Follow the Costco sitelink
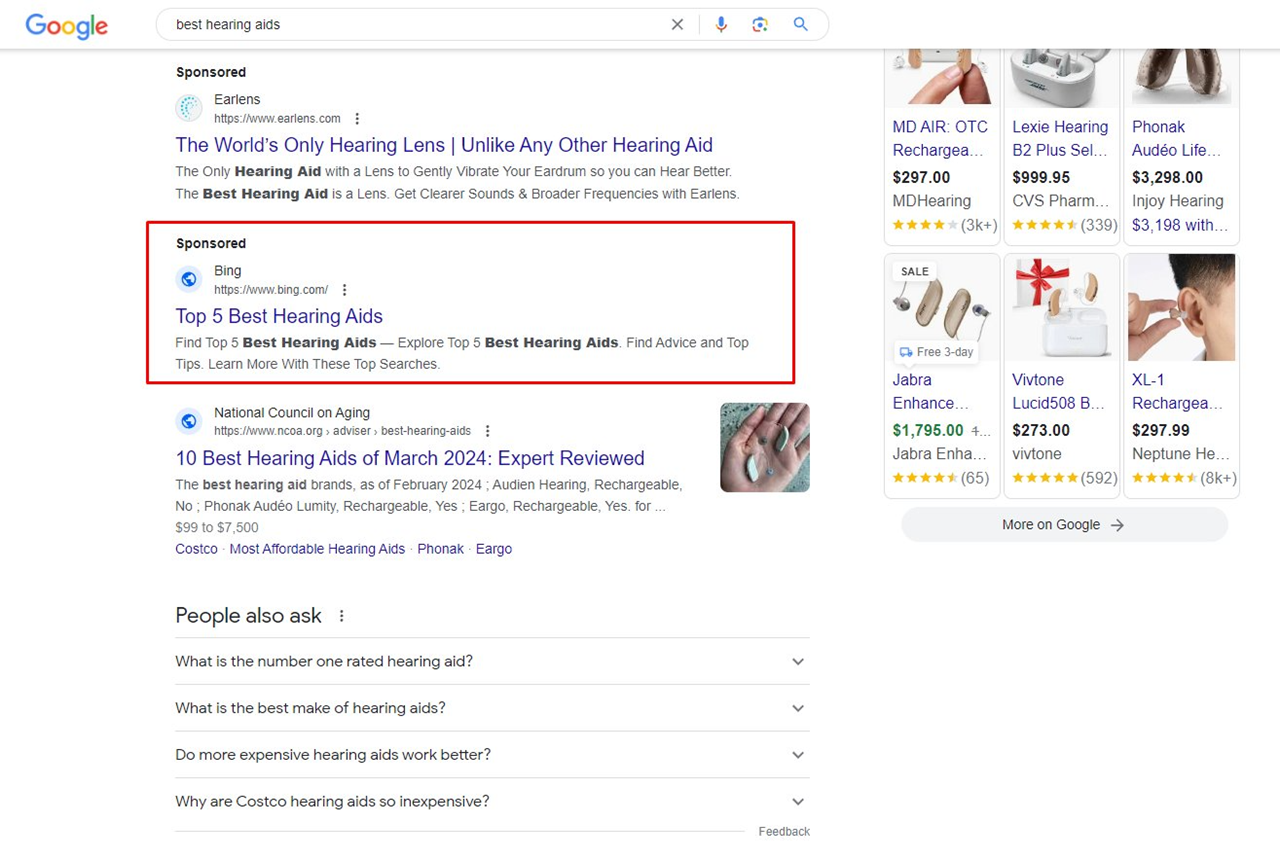The height and width of the screenshot is (859, 1280). [196, 549]
